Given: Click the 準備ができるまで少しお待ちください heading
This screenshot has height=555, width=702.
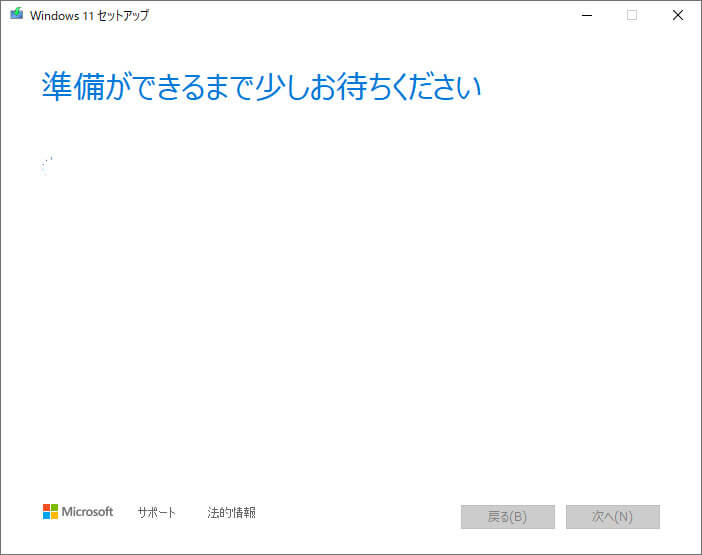Looking at the screenshot, I should click(x=261, y=86).
